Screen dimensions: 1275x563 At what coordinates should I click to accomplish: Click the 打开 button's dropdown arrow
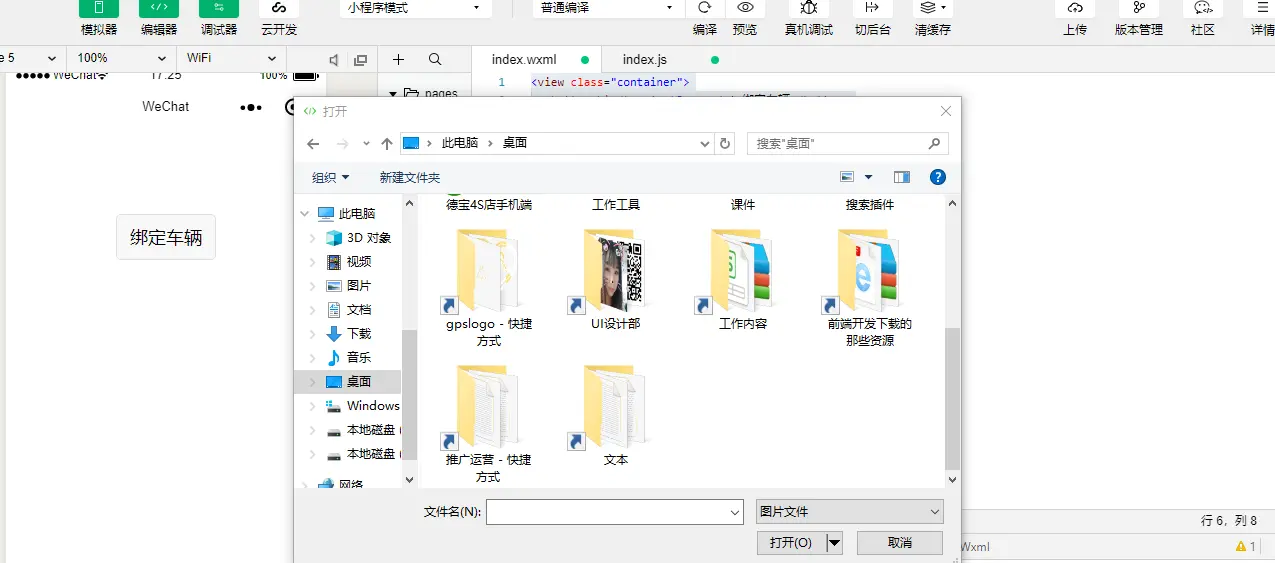pyautogui.click(x=835, y=542)
